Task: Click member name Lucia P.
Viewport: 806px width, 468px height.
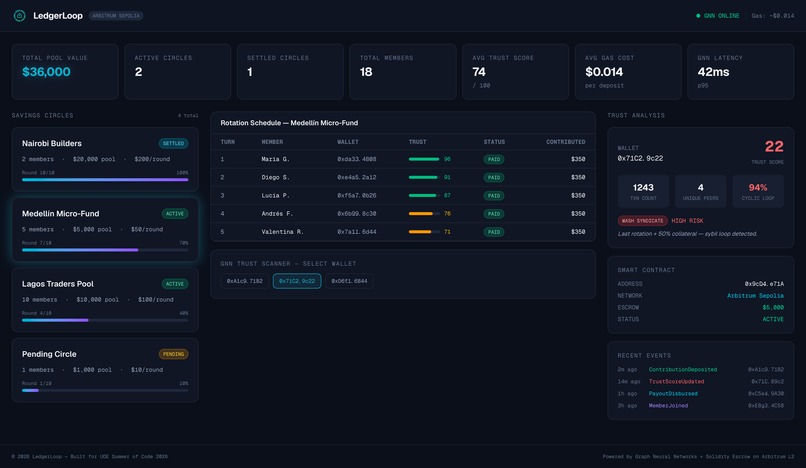Action: pos(276,195)
